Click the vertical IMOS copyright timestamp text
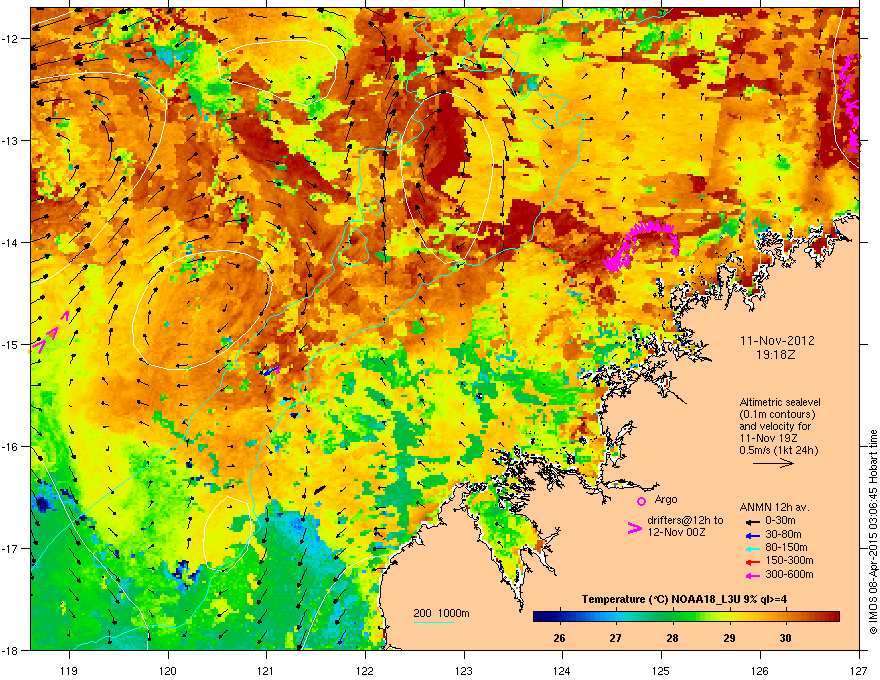The image size is (880, 680). [873, 532]
